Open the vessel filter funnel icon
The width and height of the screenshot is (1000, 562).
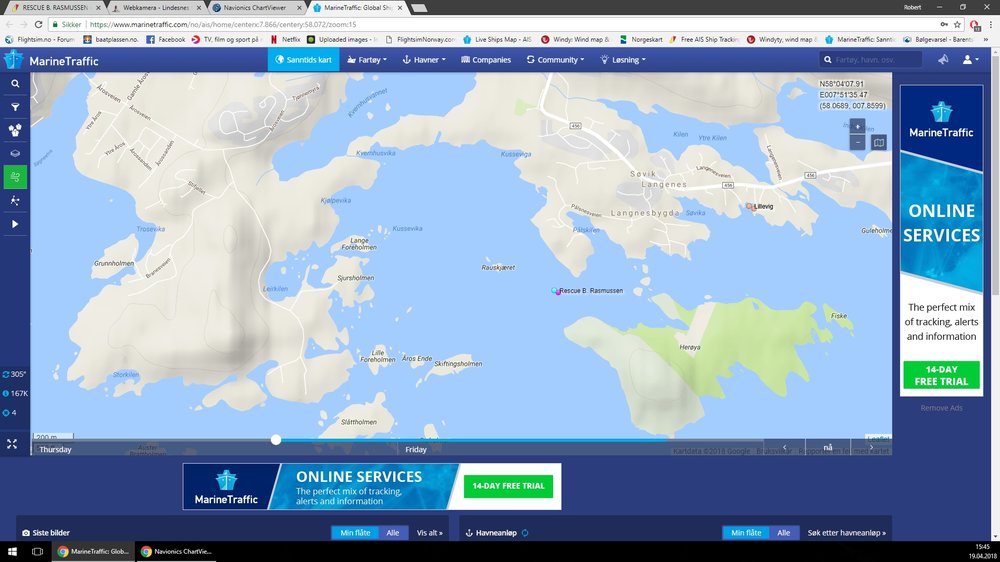[x=15, y=107]
